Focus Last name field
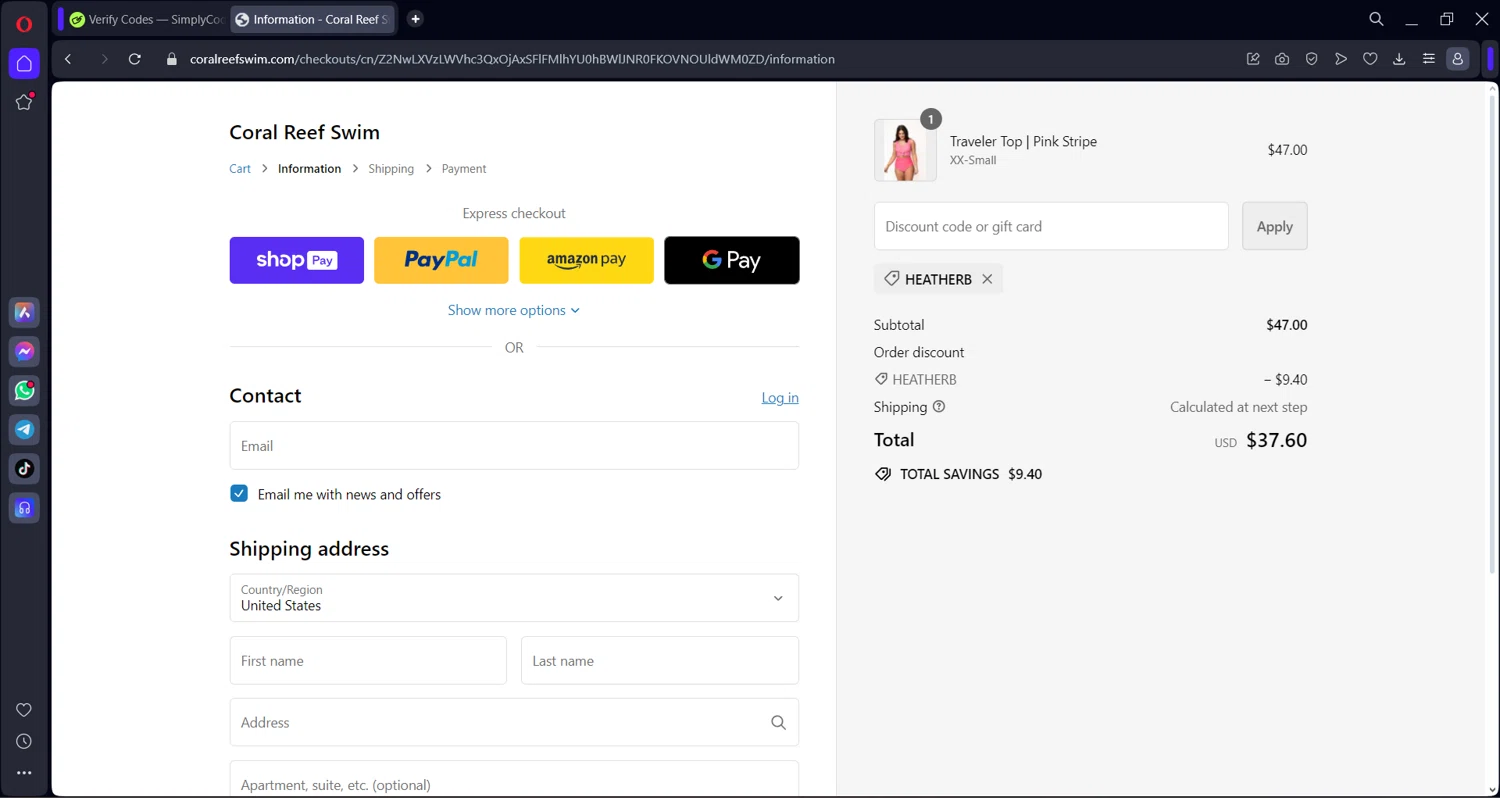The width and height of the screenshot is (1500, 798). [660, 661]
